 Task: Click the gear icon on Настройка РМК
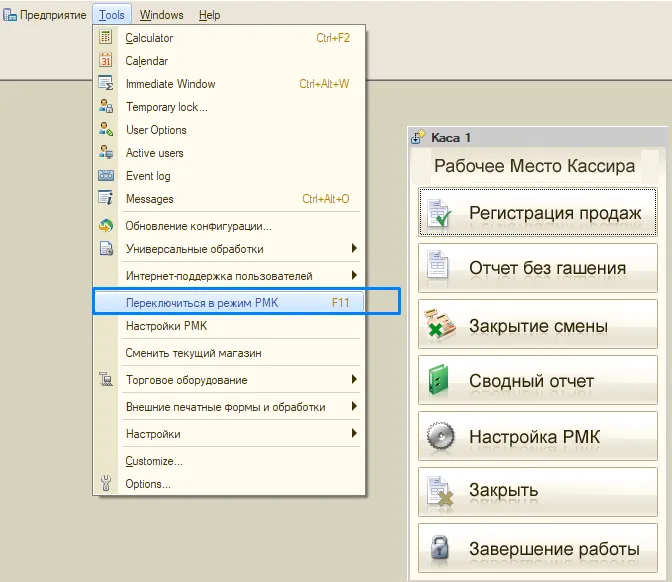[440, 436]
